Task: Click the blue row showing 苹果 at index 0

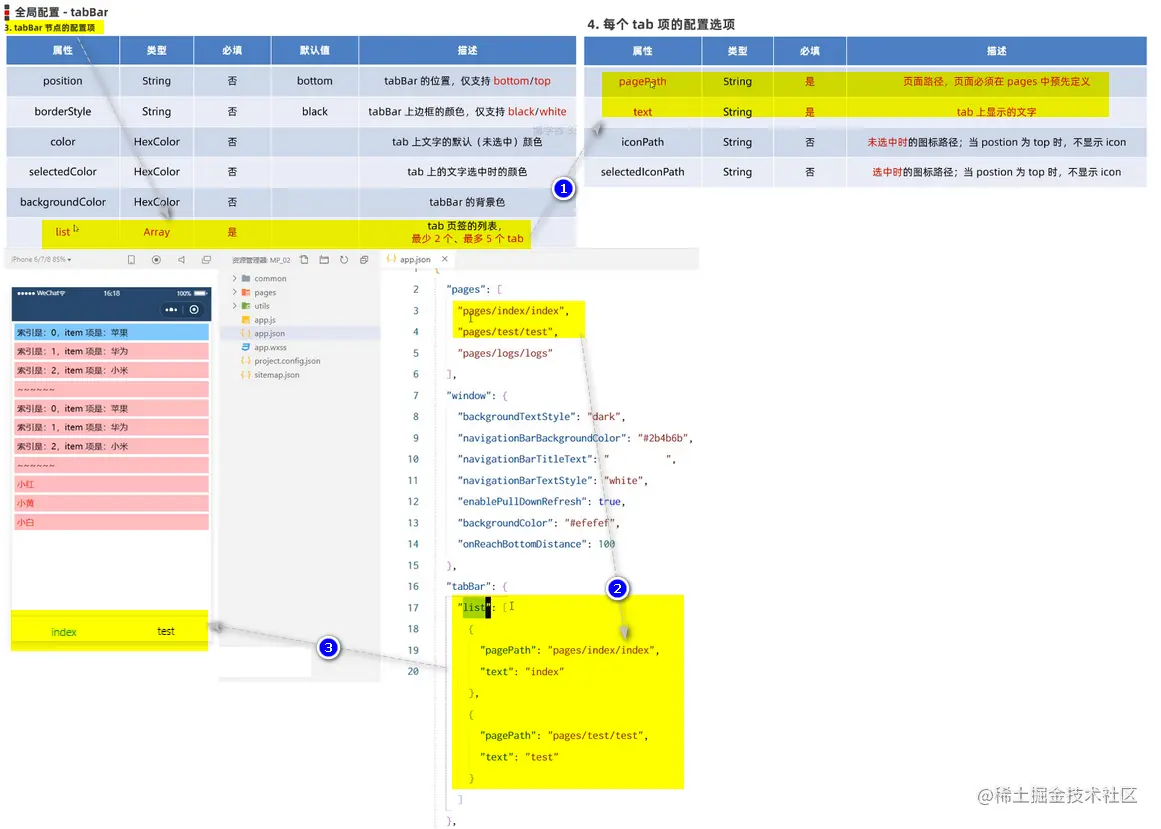Action: point(111,332)
